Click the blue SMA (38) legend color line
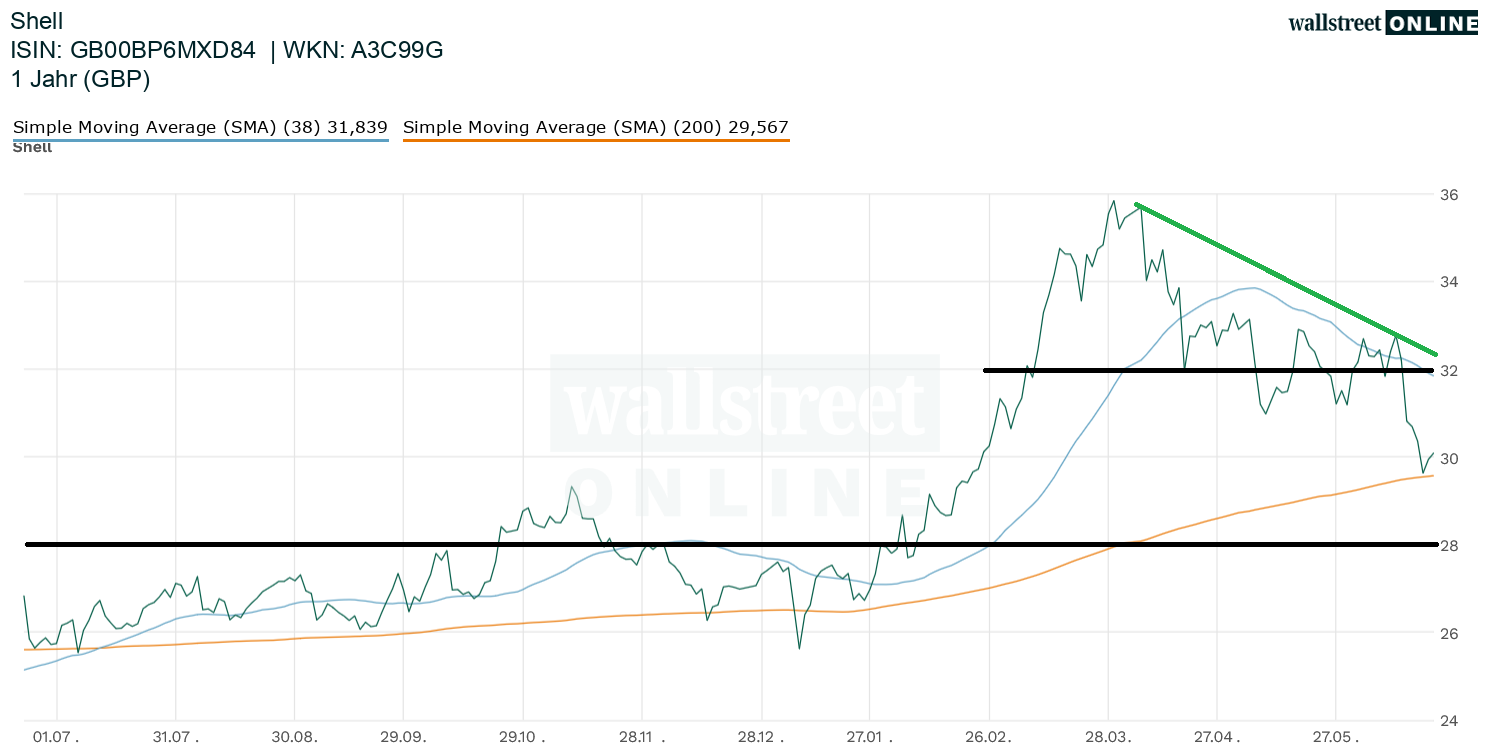The height and width of the screenshot is (745, 1490). [x=200, y=140]
